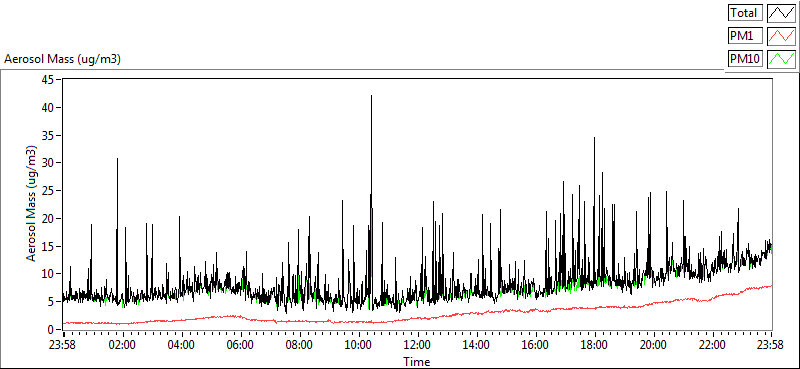Click the tallest spike peak near 10:00
Viewport: 800px width, 369px height.
(x=371, y=96)
